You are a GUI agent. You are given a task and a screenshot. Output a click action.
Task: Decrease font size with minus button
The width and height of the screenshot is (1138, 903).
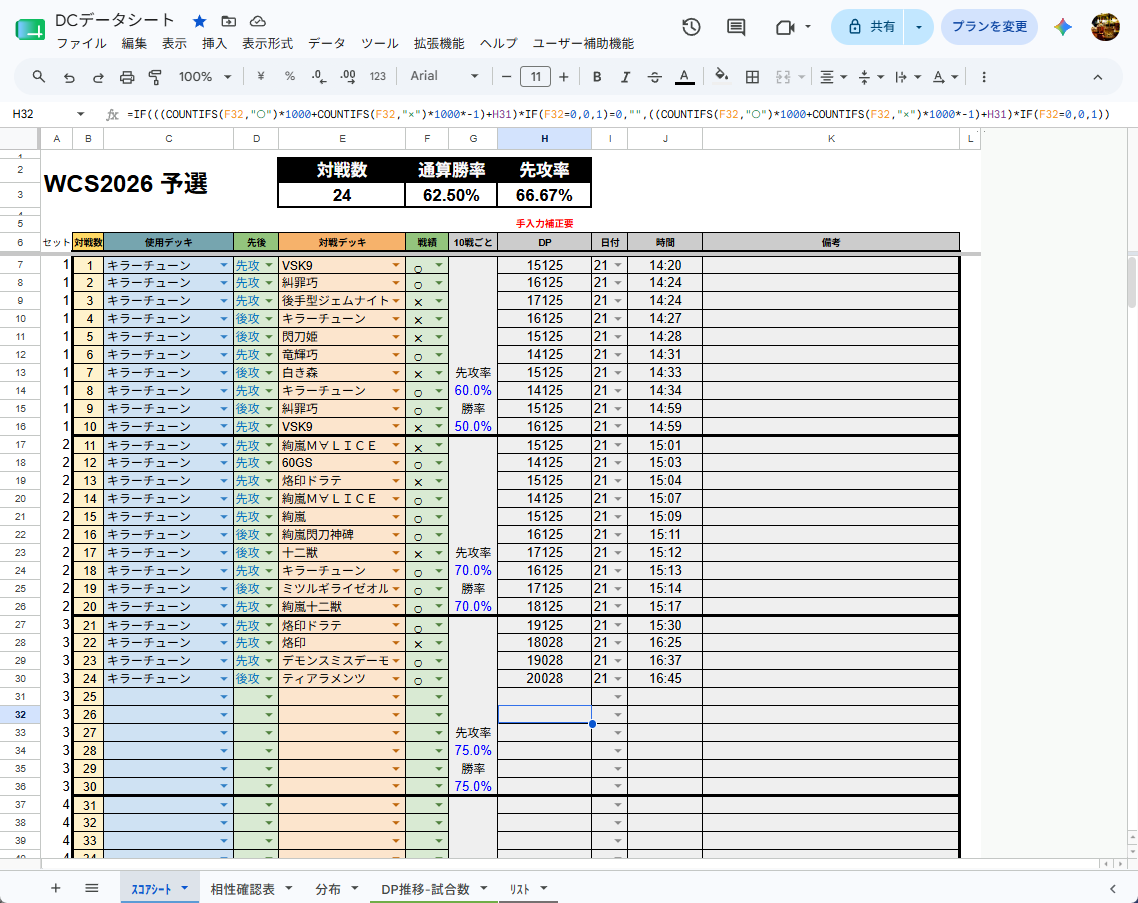coord(507,76)
